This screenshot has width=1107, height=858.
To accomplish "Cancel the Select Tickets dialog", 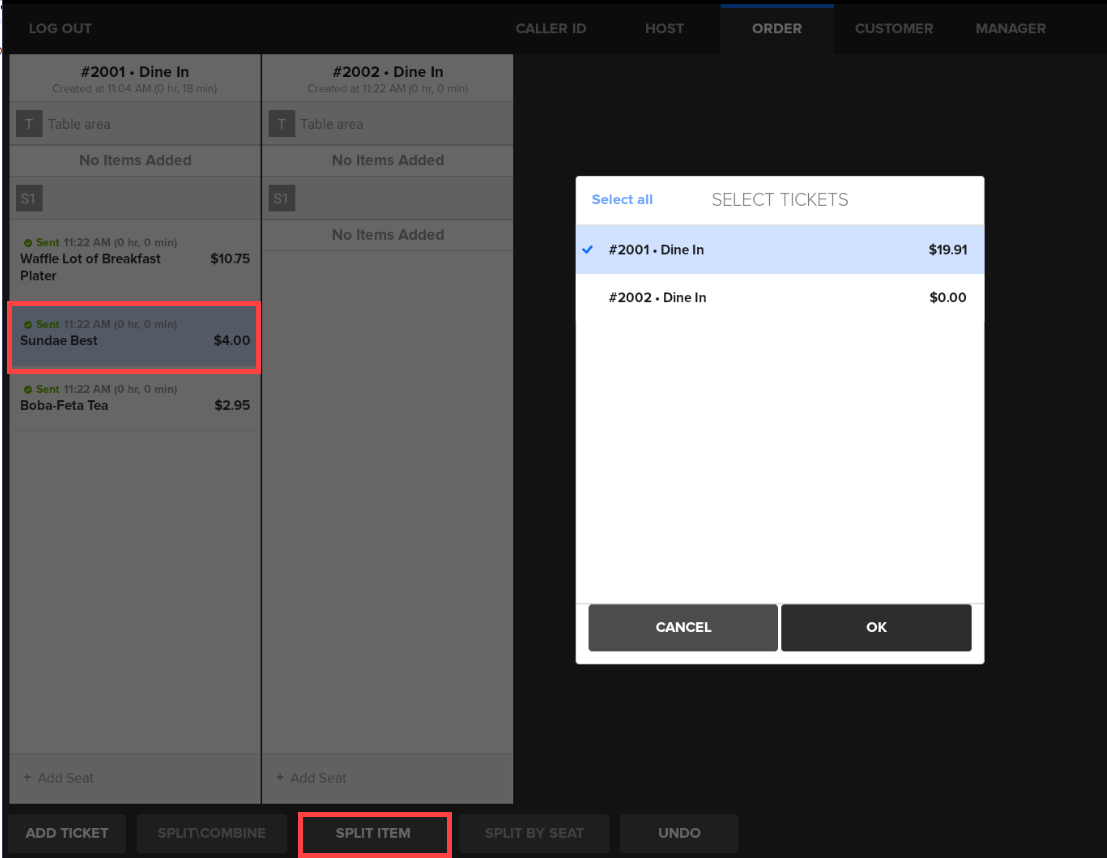I will [x=683, y=627].
